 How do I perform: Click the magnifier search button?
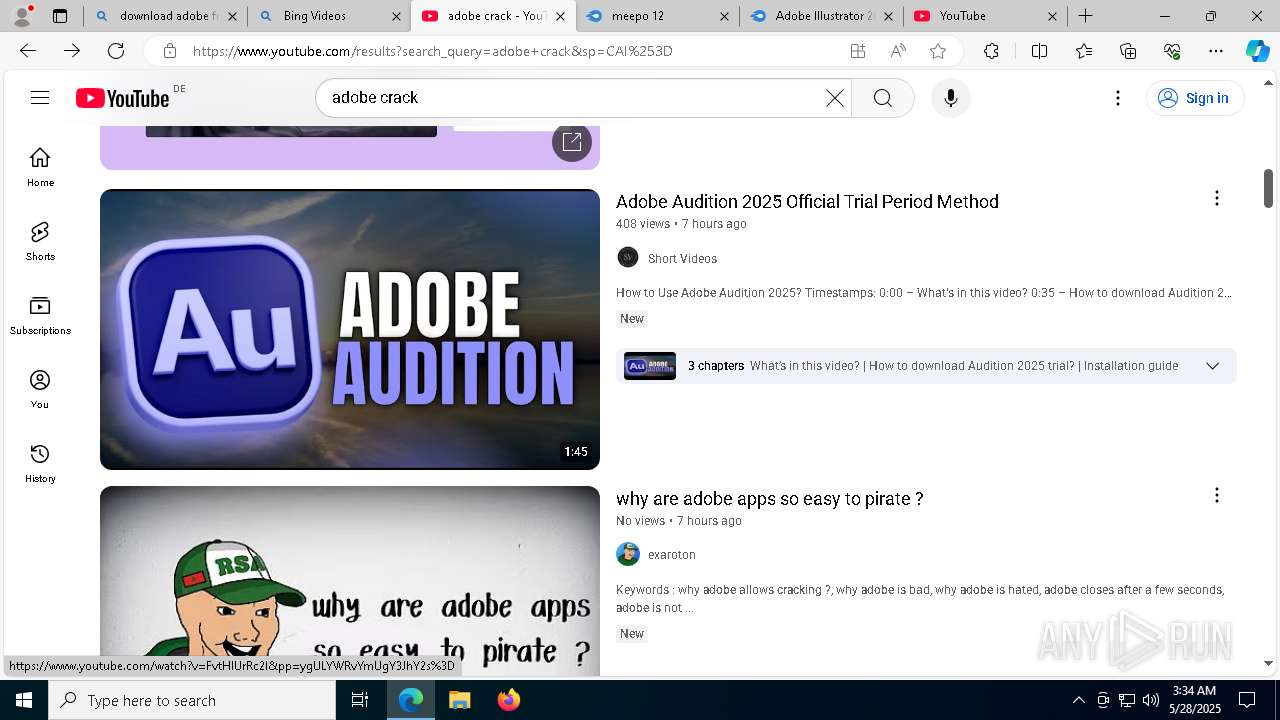[883, 98]
